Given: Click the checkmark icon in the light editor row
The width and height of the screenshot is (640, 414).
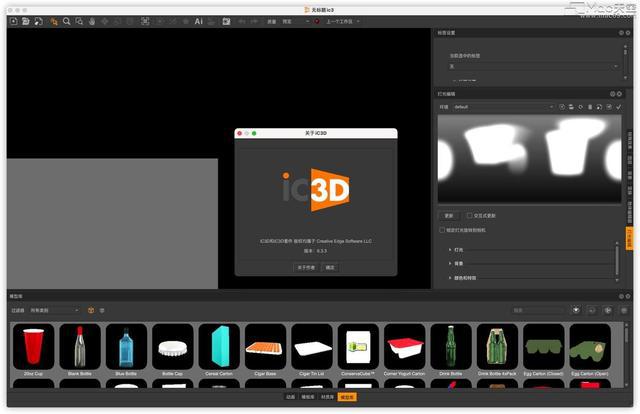Looking at the screenshot, I should point(619,107).
